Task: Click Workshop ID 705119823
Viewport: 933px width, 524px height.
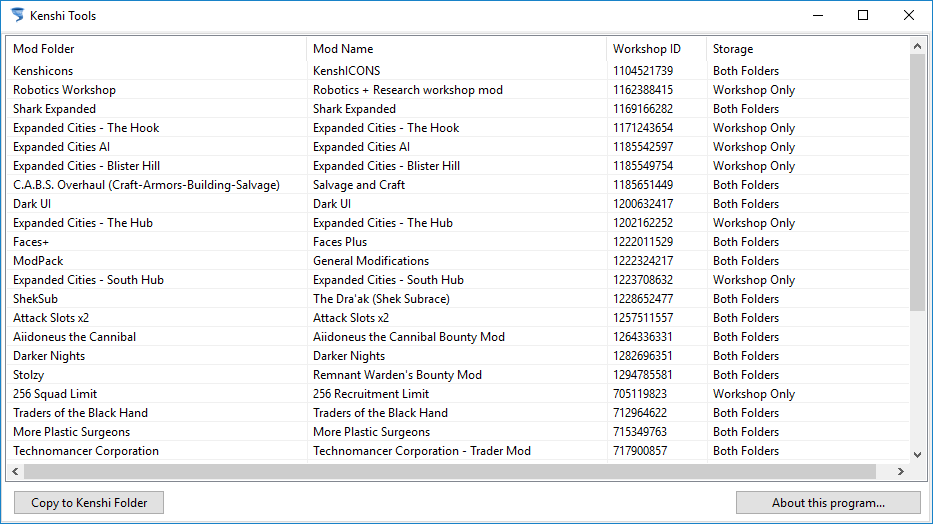Action: (640, 394)
